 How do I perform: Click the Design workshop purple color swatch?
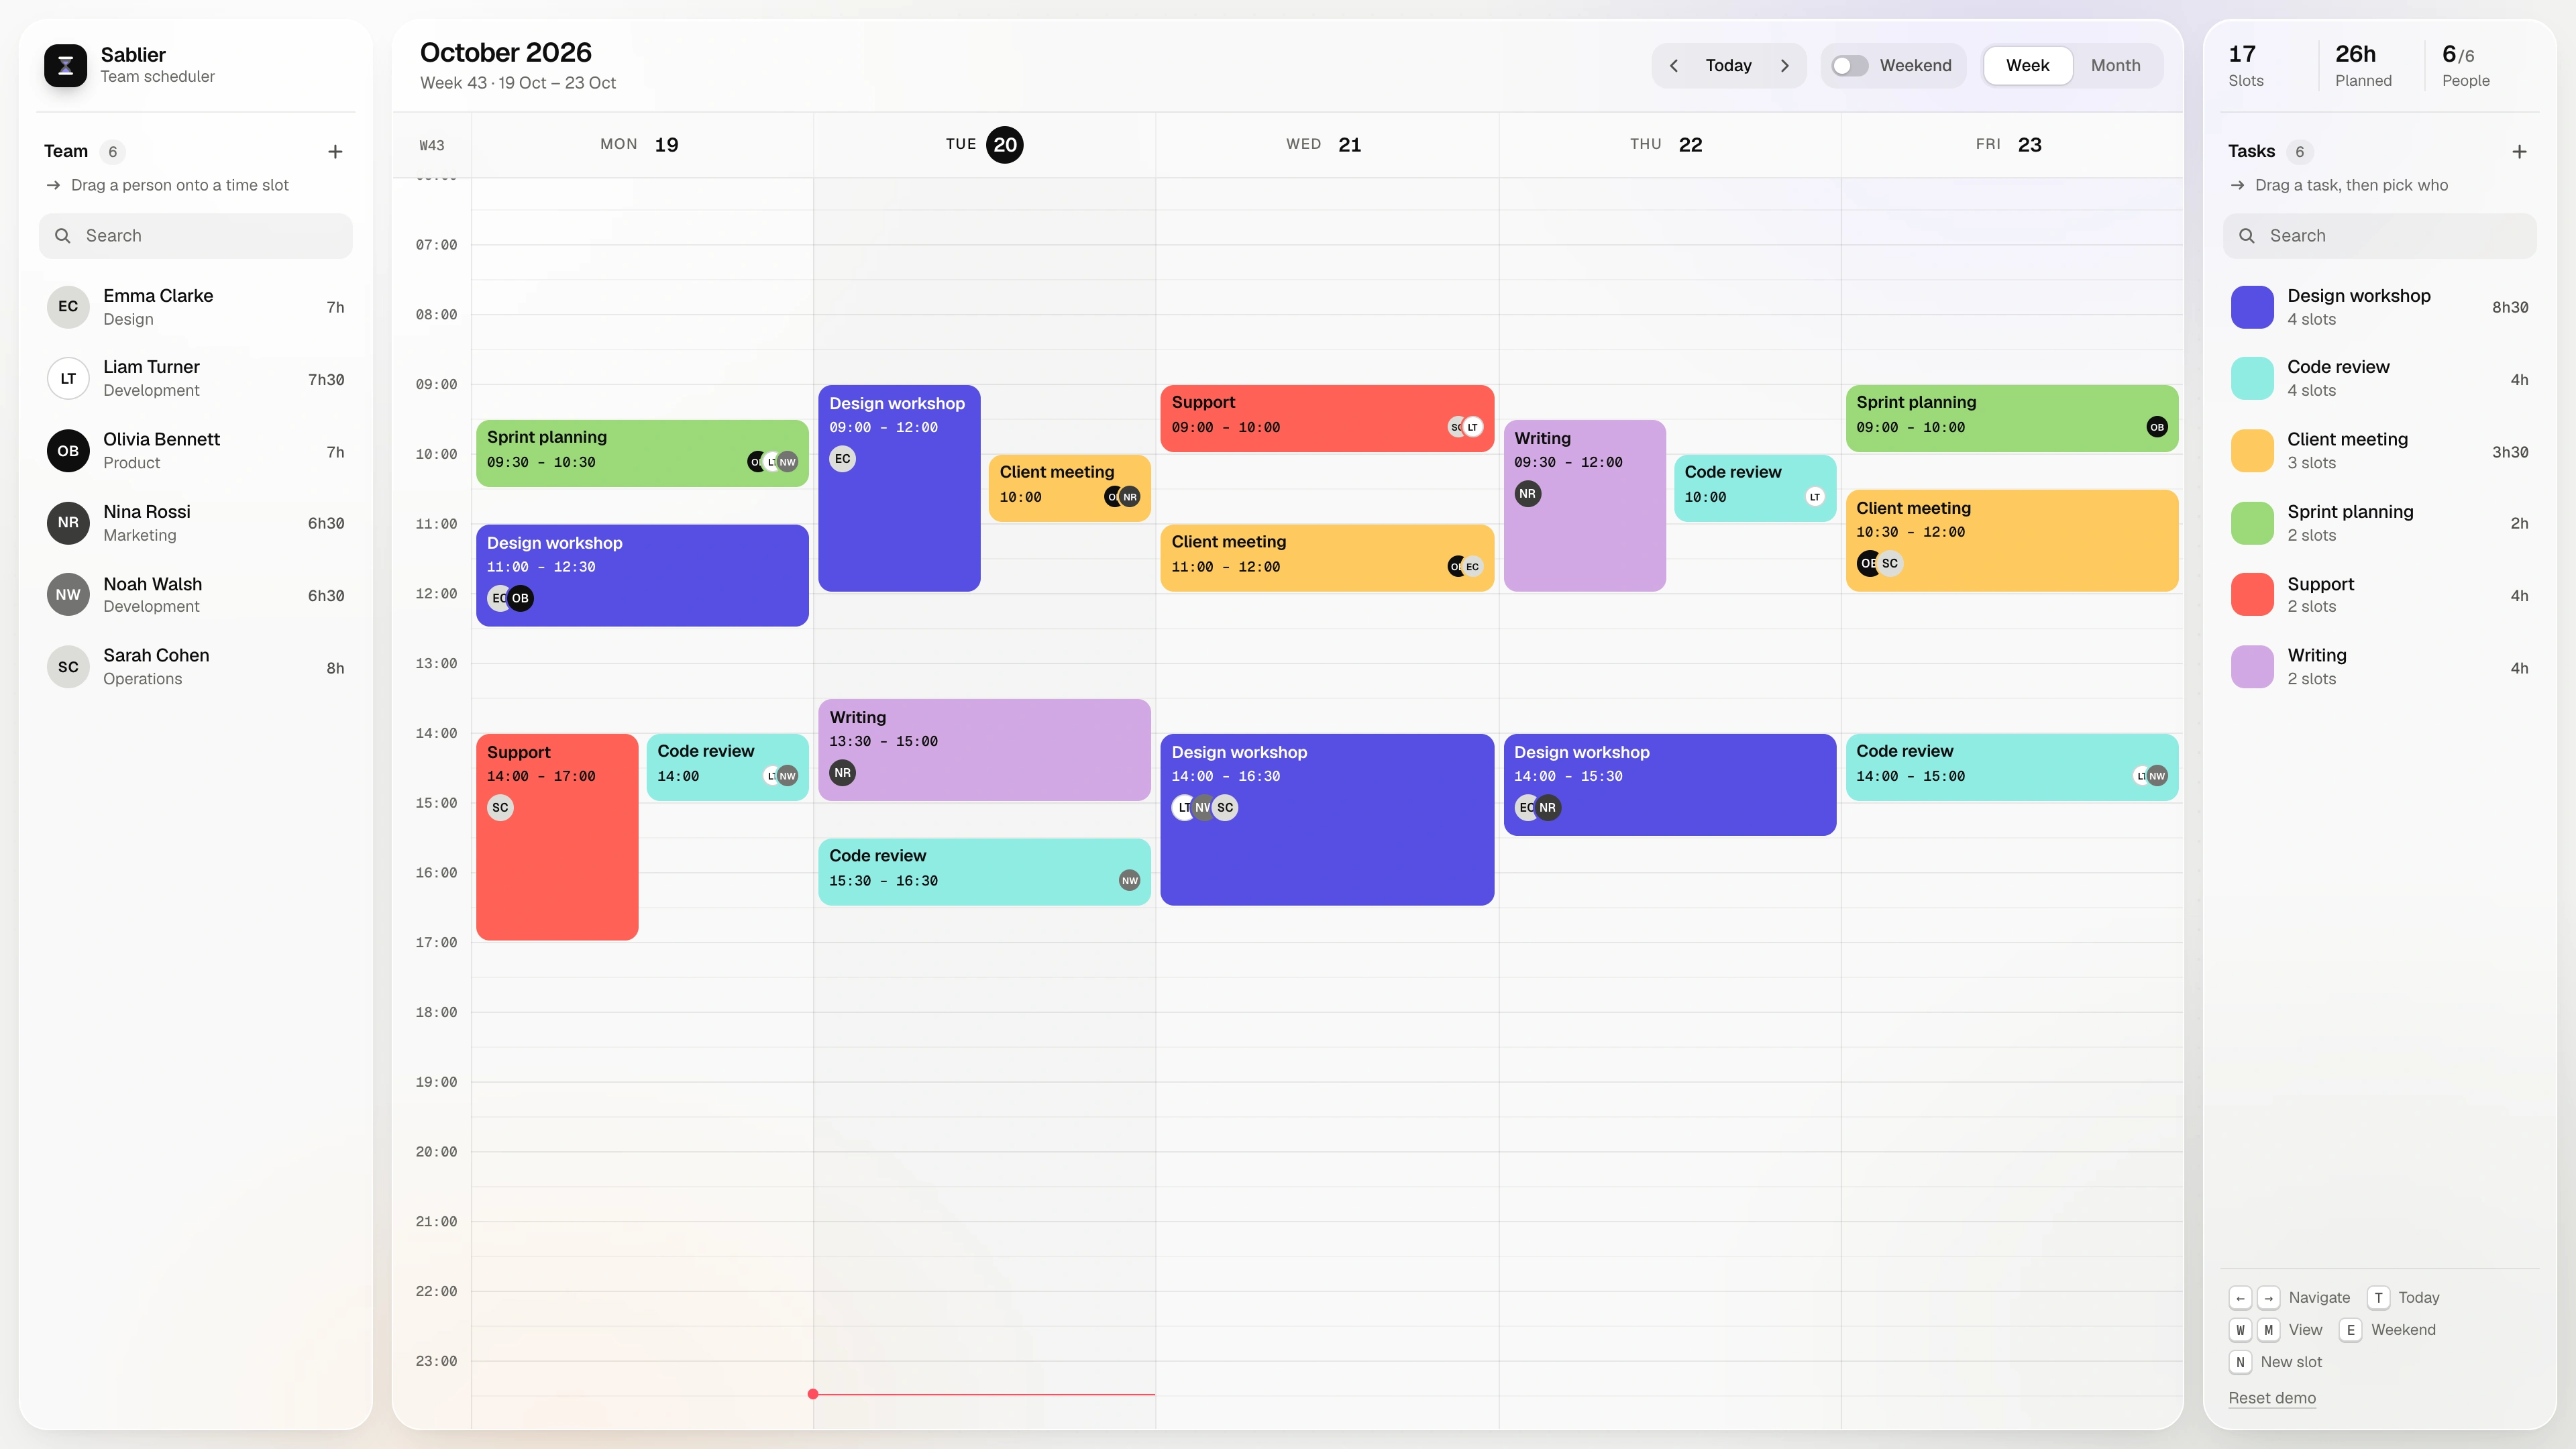tap(2252, 307)
